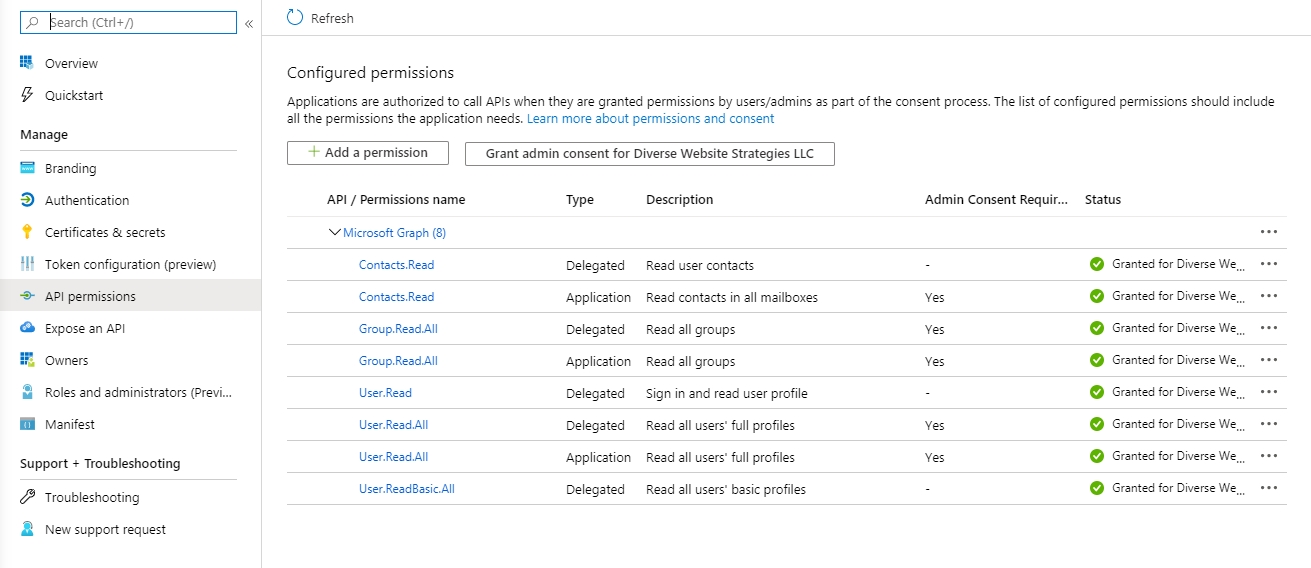Open ellipsis menu for Application Contacts.Read
Screen dimensions: 1311x568
pos(1269,296)
